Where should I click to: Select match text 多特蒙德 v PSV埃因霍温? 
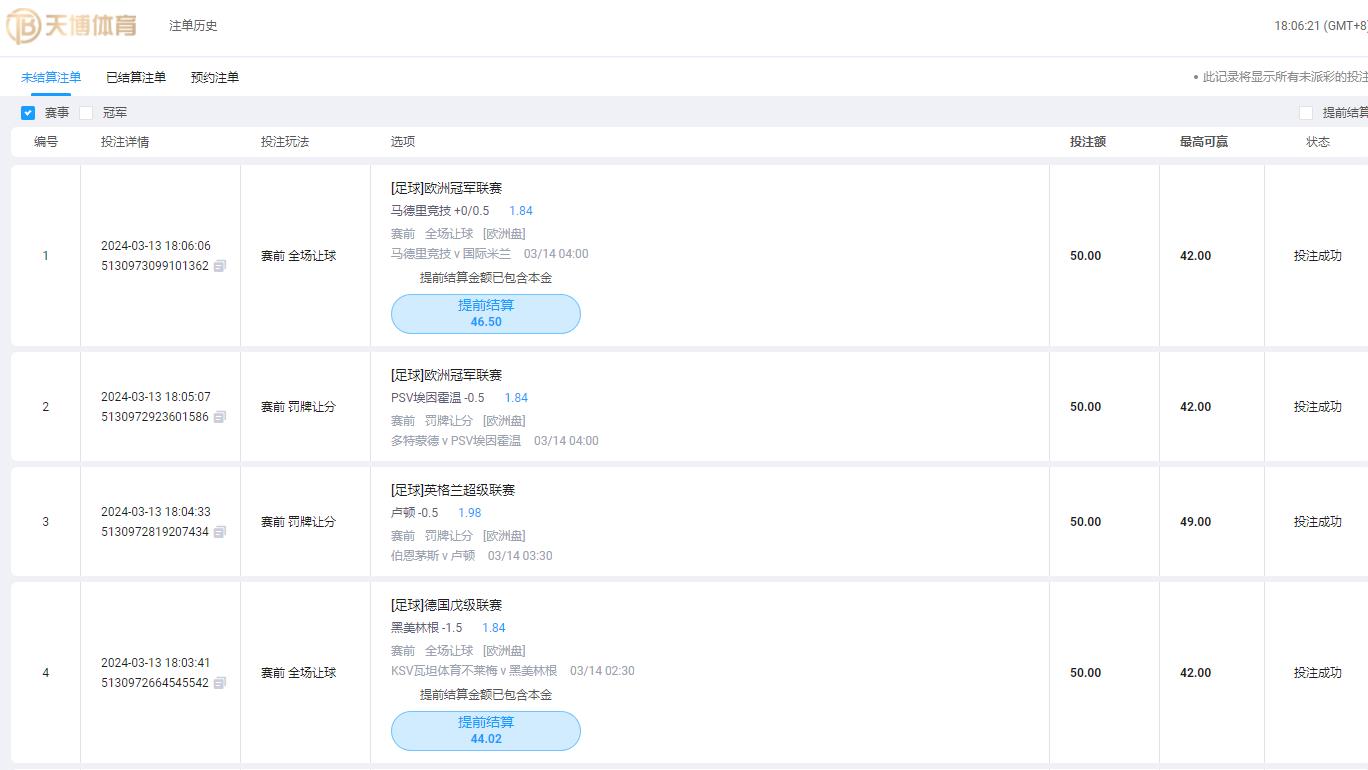point(456,441)
